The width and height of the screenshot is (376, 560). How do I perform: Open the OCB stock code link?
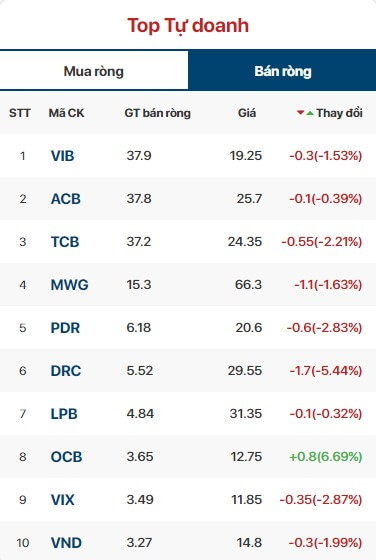66,457
